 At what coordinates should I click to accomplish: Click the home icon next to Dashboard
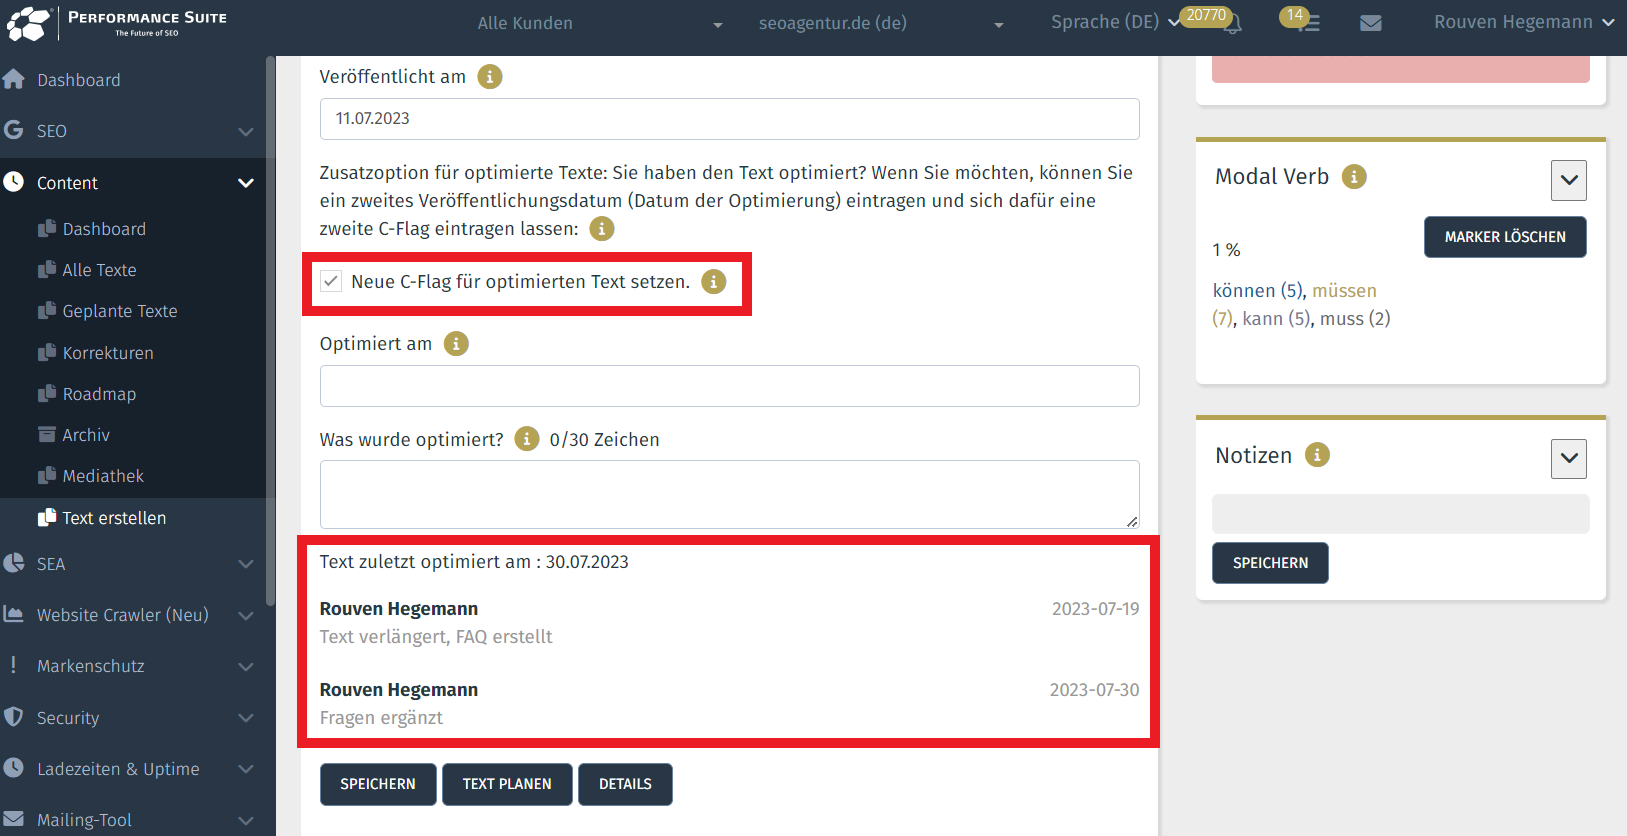(14, 79)
